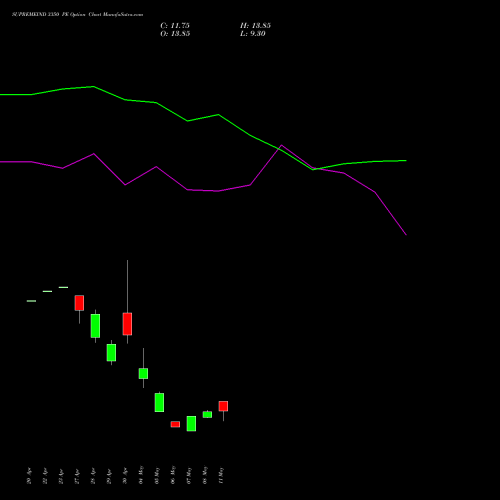The width and height of the screenshot is (500, 500).
Task: Click the 29 Apr date label
Action: [109, 476]
